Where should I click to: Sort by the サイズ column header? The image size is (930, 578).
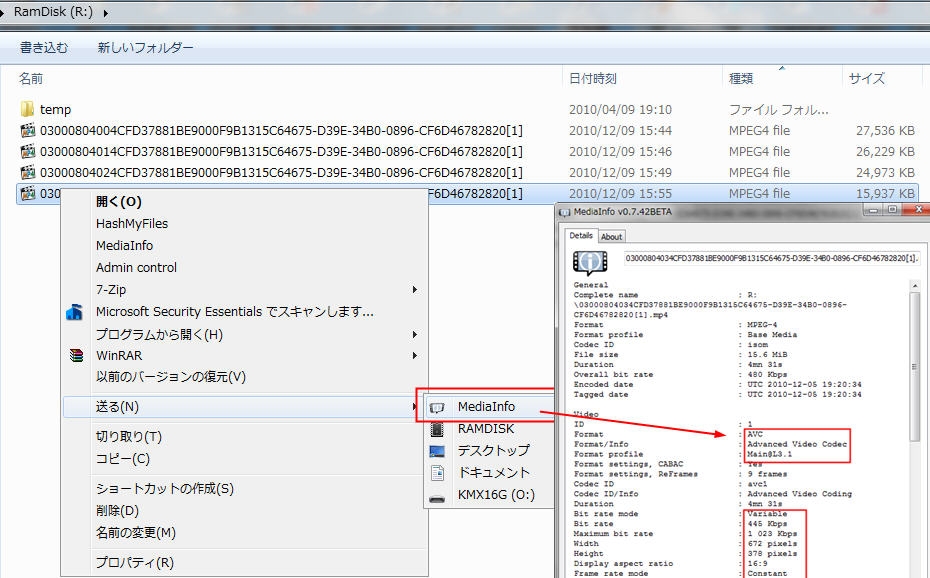point(867,78)
